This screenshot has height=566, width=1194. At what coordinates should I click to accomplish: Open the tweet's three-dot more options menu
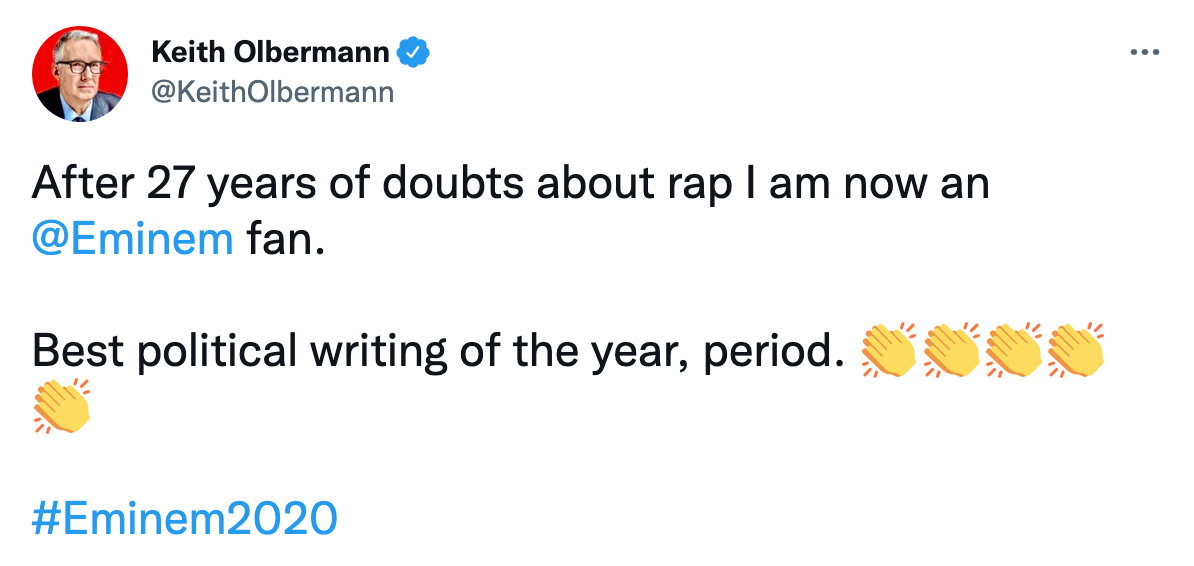(x=1143, y=53)
